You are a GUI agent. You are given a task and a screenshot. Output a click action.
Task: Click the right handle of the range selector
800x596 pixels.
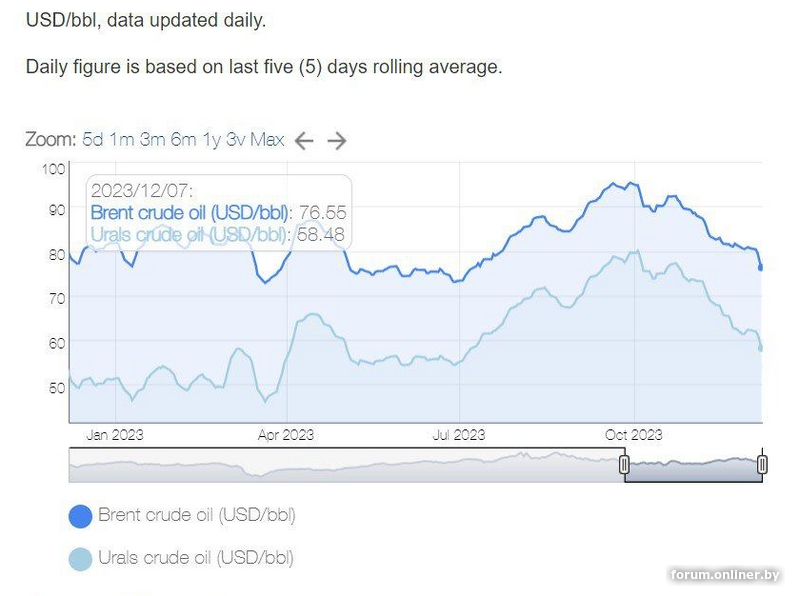[762, 464]
